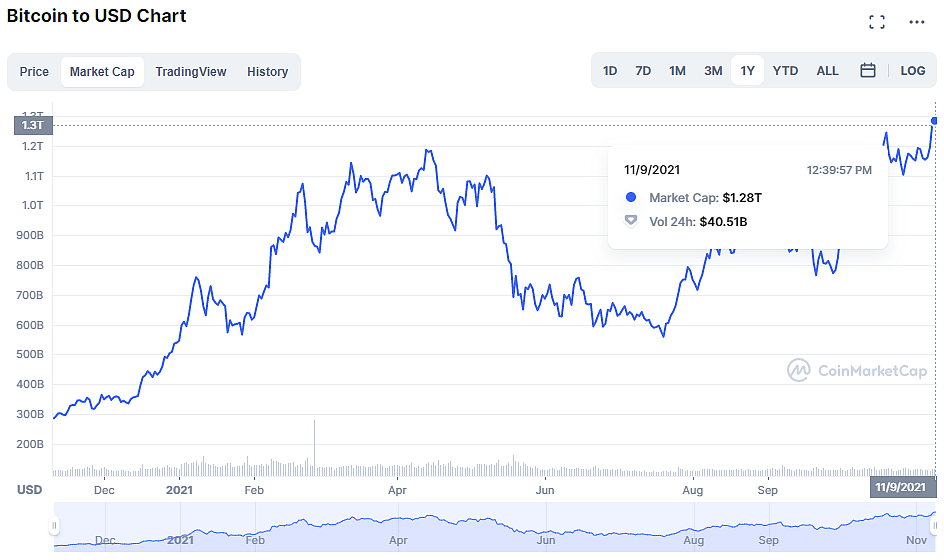Grab the right handle of the range slider
The height and width of the screenshot is (560, 944).
pos(935,526)
